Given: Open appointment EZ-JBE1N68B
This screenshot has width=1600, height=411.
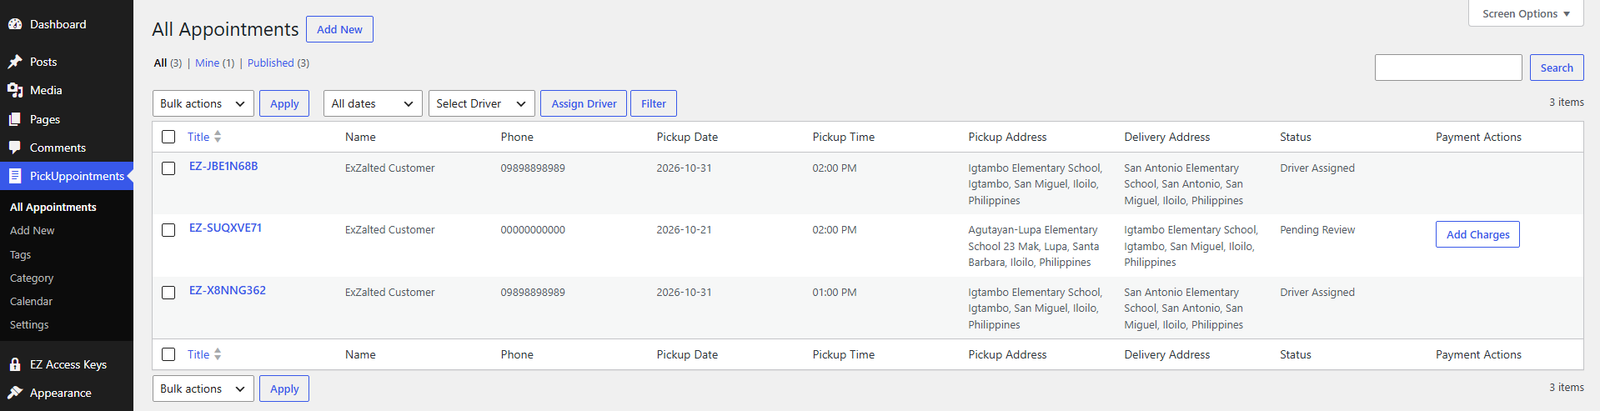Looking at the screenshot, I should [224, 166].
